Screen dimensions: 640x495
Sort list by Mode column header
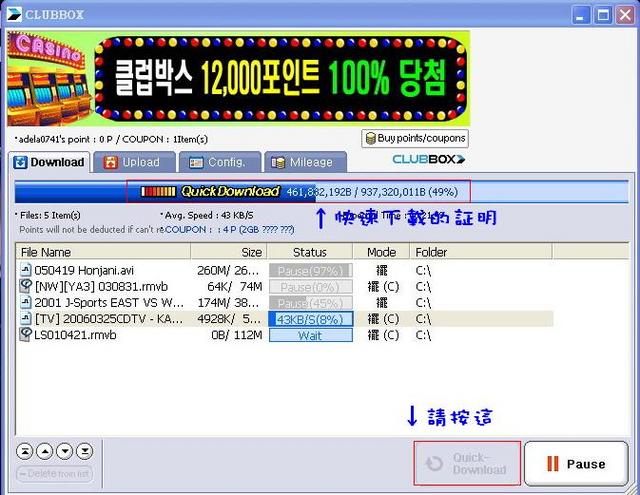tap(382, 252)
